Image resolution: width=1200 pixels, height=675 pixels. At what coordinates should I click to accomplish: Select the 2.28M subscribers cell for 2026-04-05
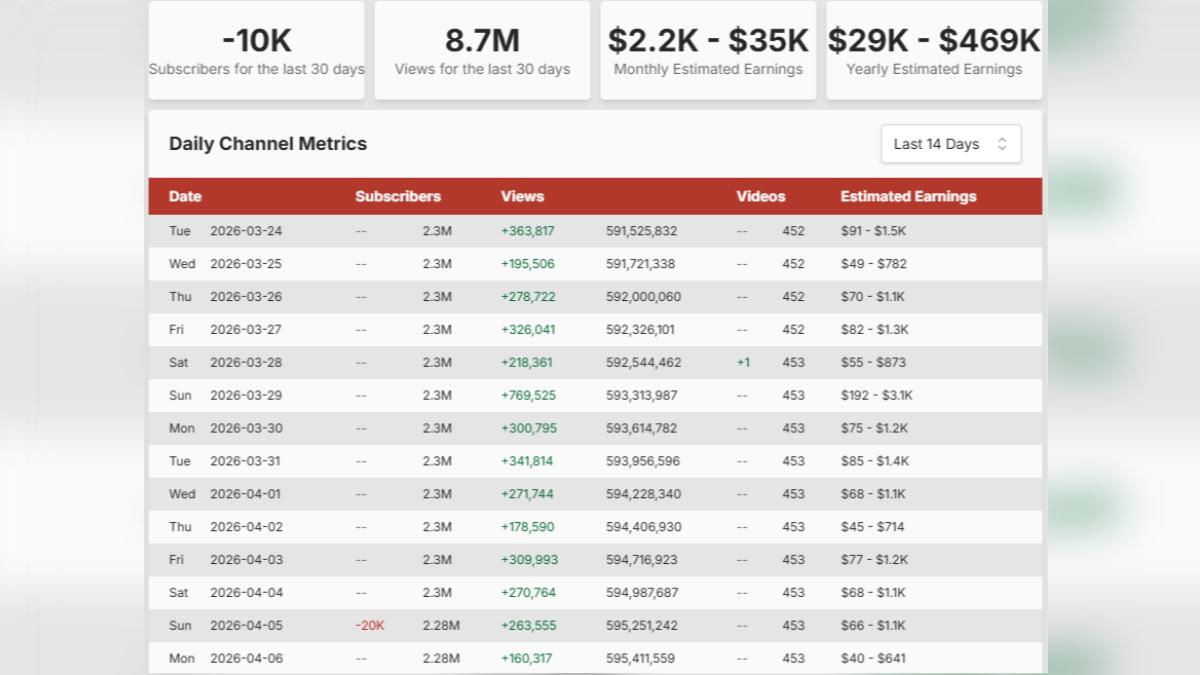[x=440, y=625]
